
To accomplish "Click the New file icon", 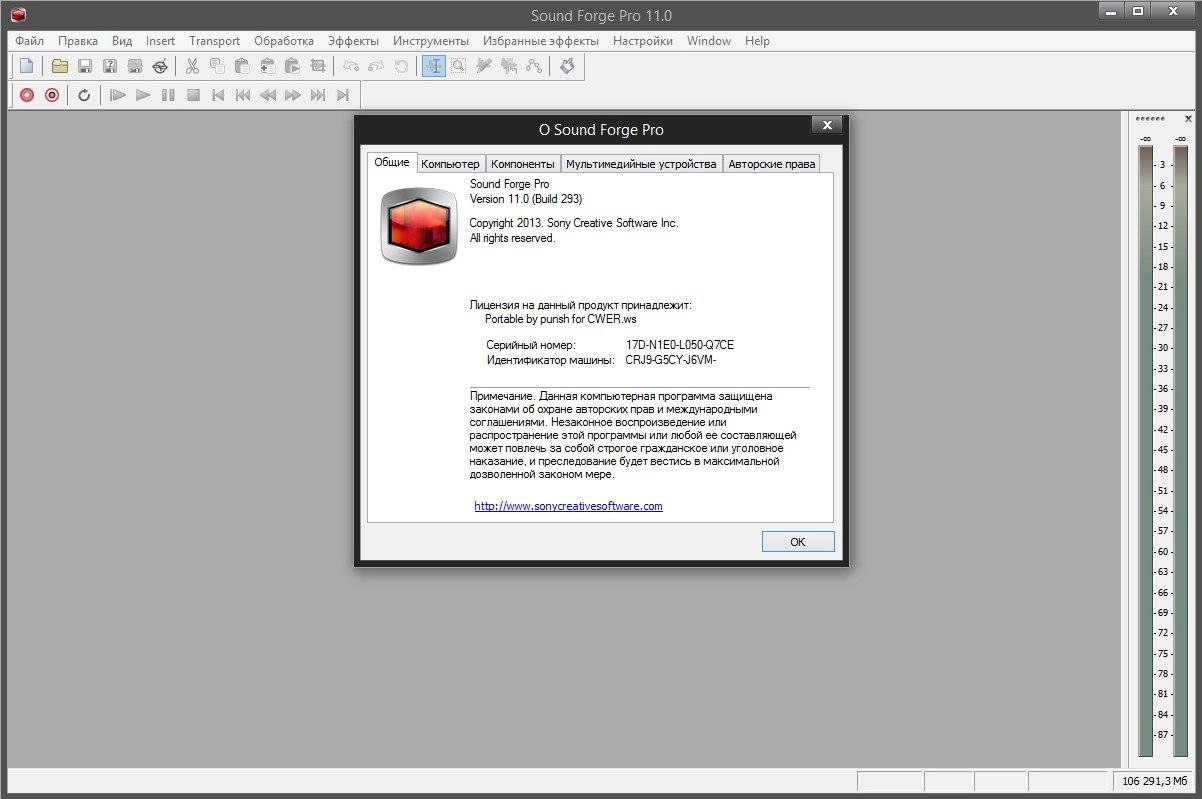I will [x=27, y=67].
